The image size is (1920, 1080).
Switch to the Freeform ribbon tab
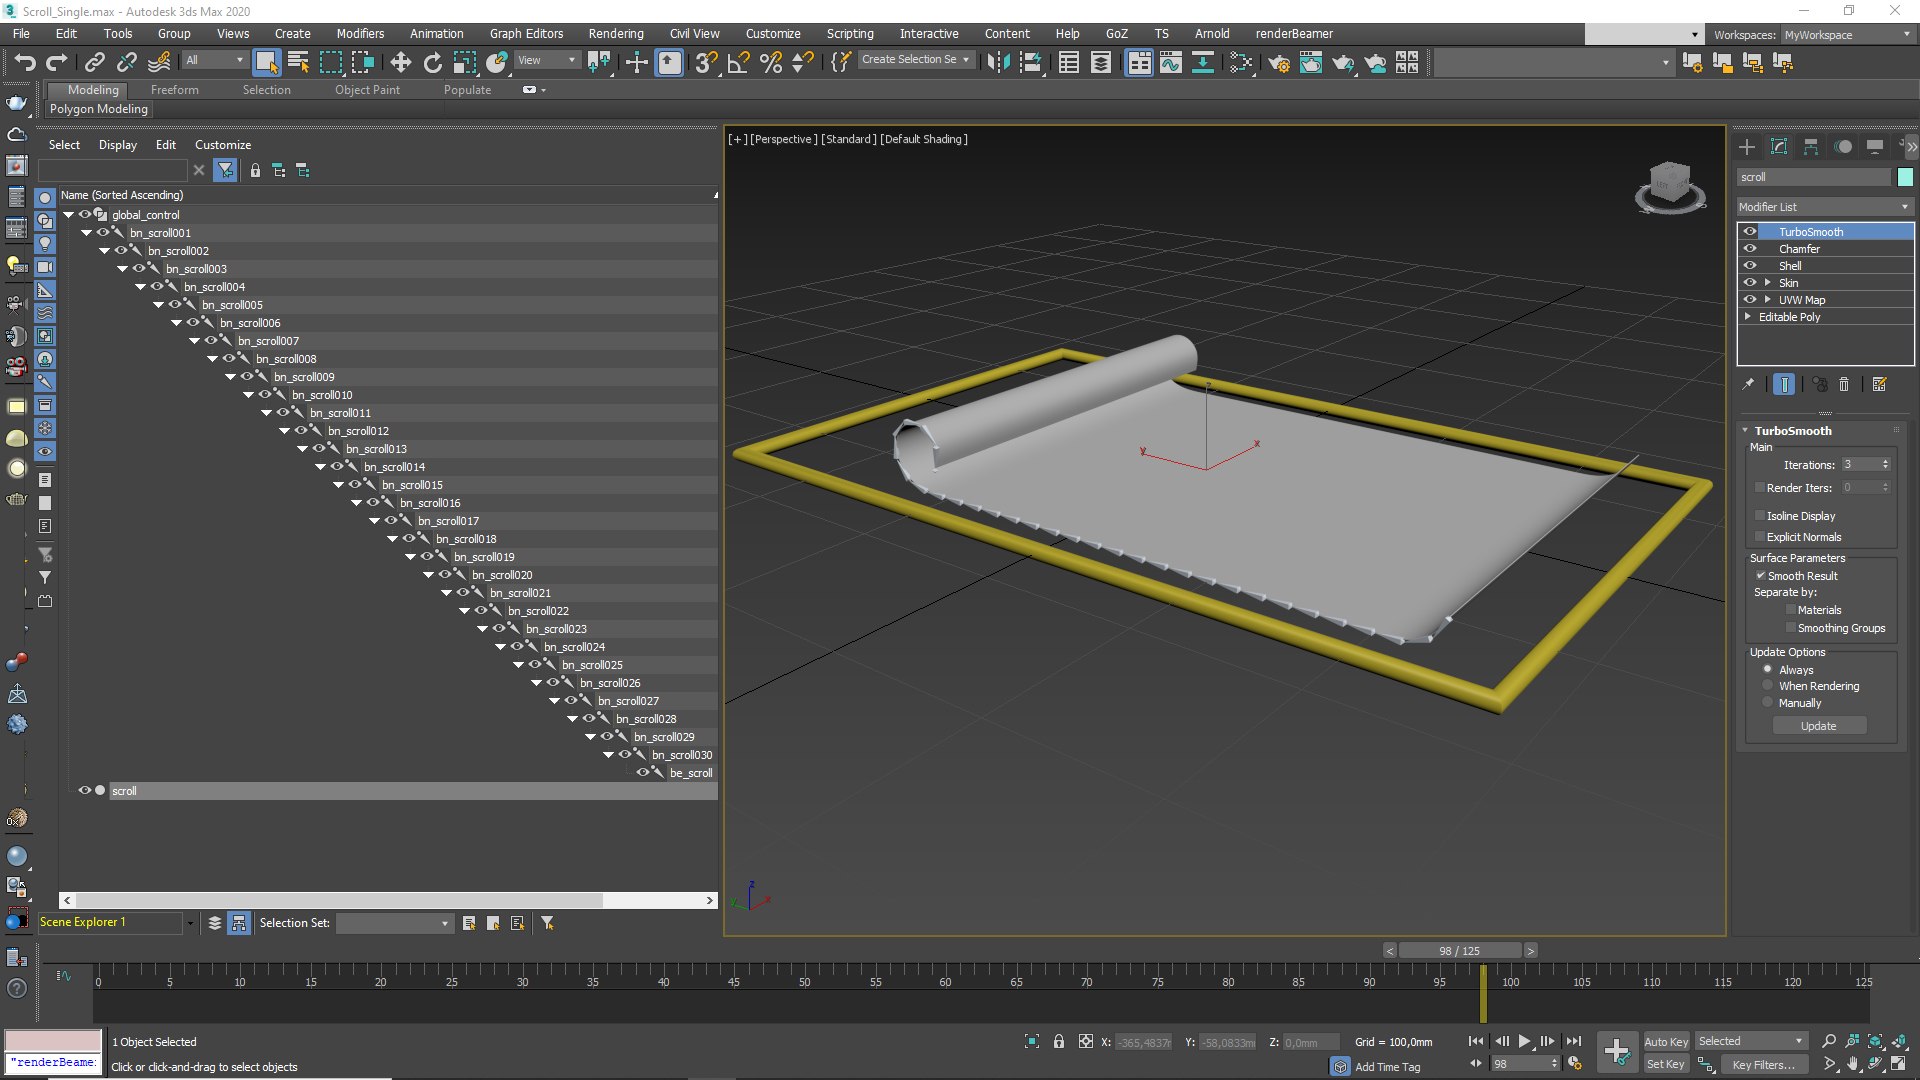click(x=175, y=89)
